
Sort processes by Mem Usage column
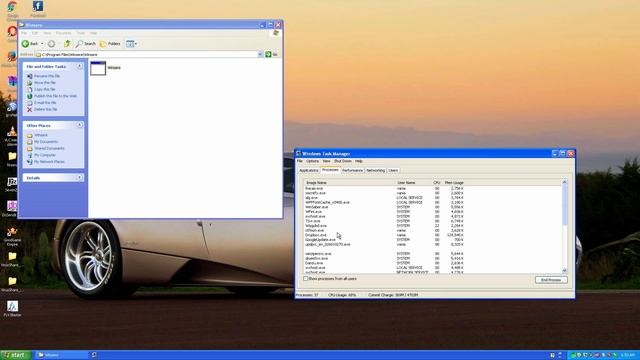[454, 182]
